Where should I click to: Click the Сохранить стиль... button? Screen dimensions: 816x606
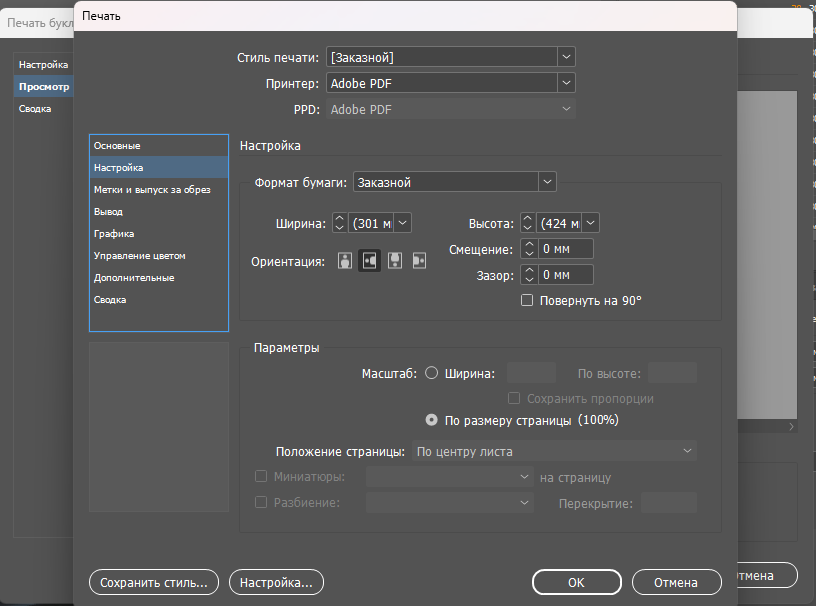pyautogui.click(x=153, y=581)
